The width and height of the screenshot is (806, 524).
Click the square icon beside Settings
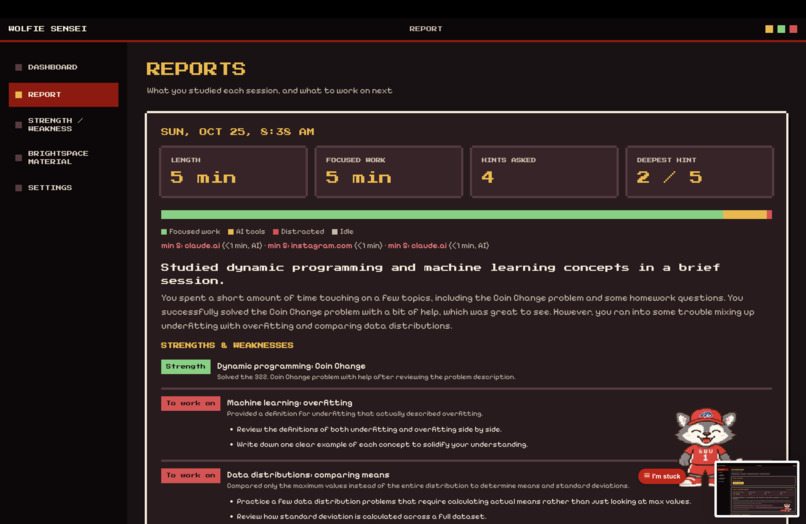19,188
